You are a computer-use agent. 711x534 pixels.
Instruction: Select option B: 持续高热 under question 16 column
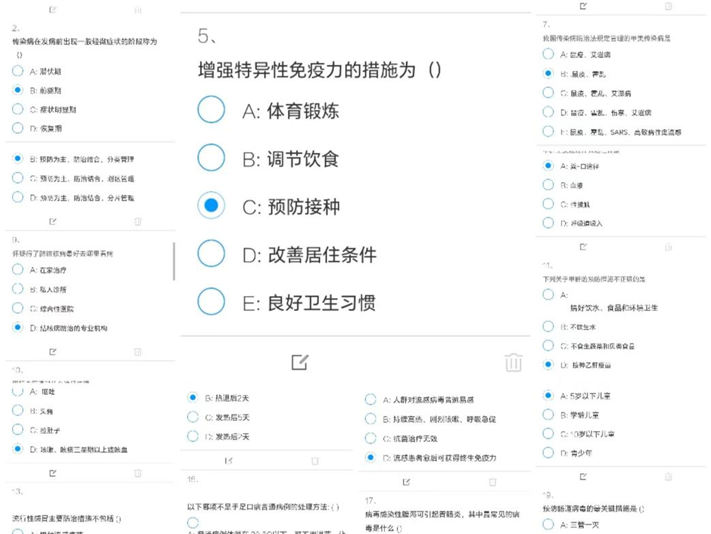click(370, 418)
